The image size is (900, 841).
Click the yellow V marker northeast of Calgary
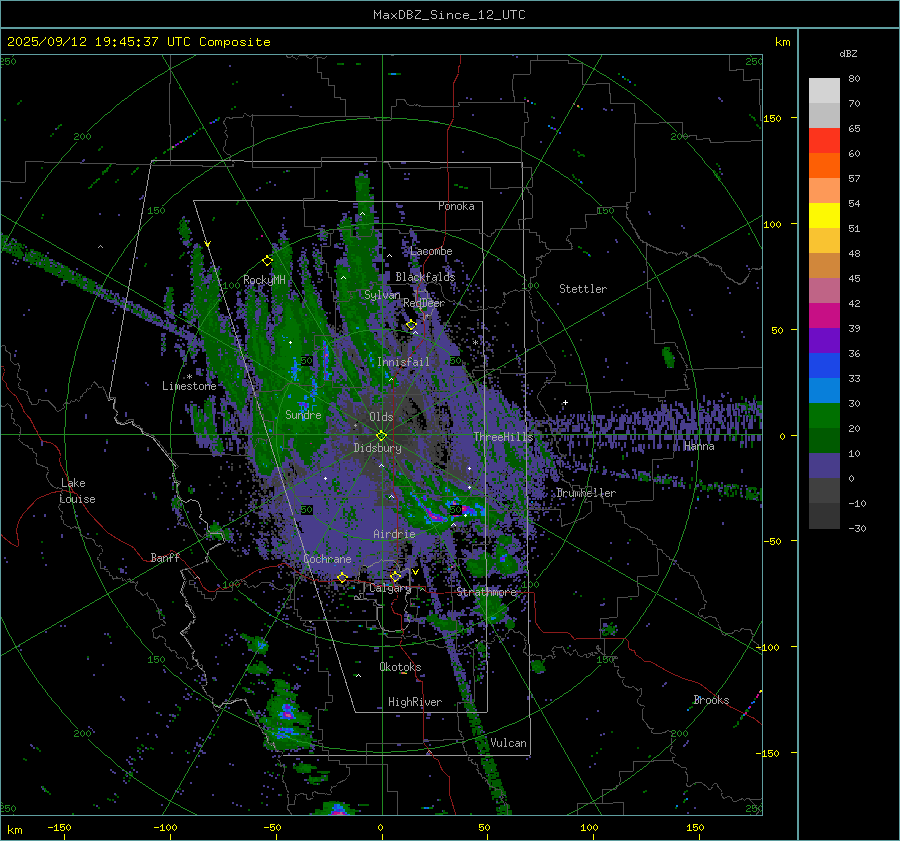coord(415,572)
